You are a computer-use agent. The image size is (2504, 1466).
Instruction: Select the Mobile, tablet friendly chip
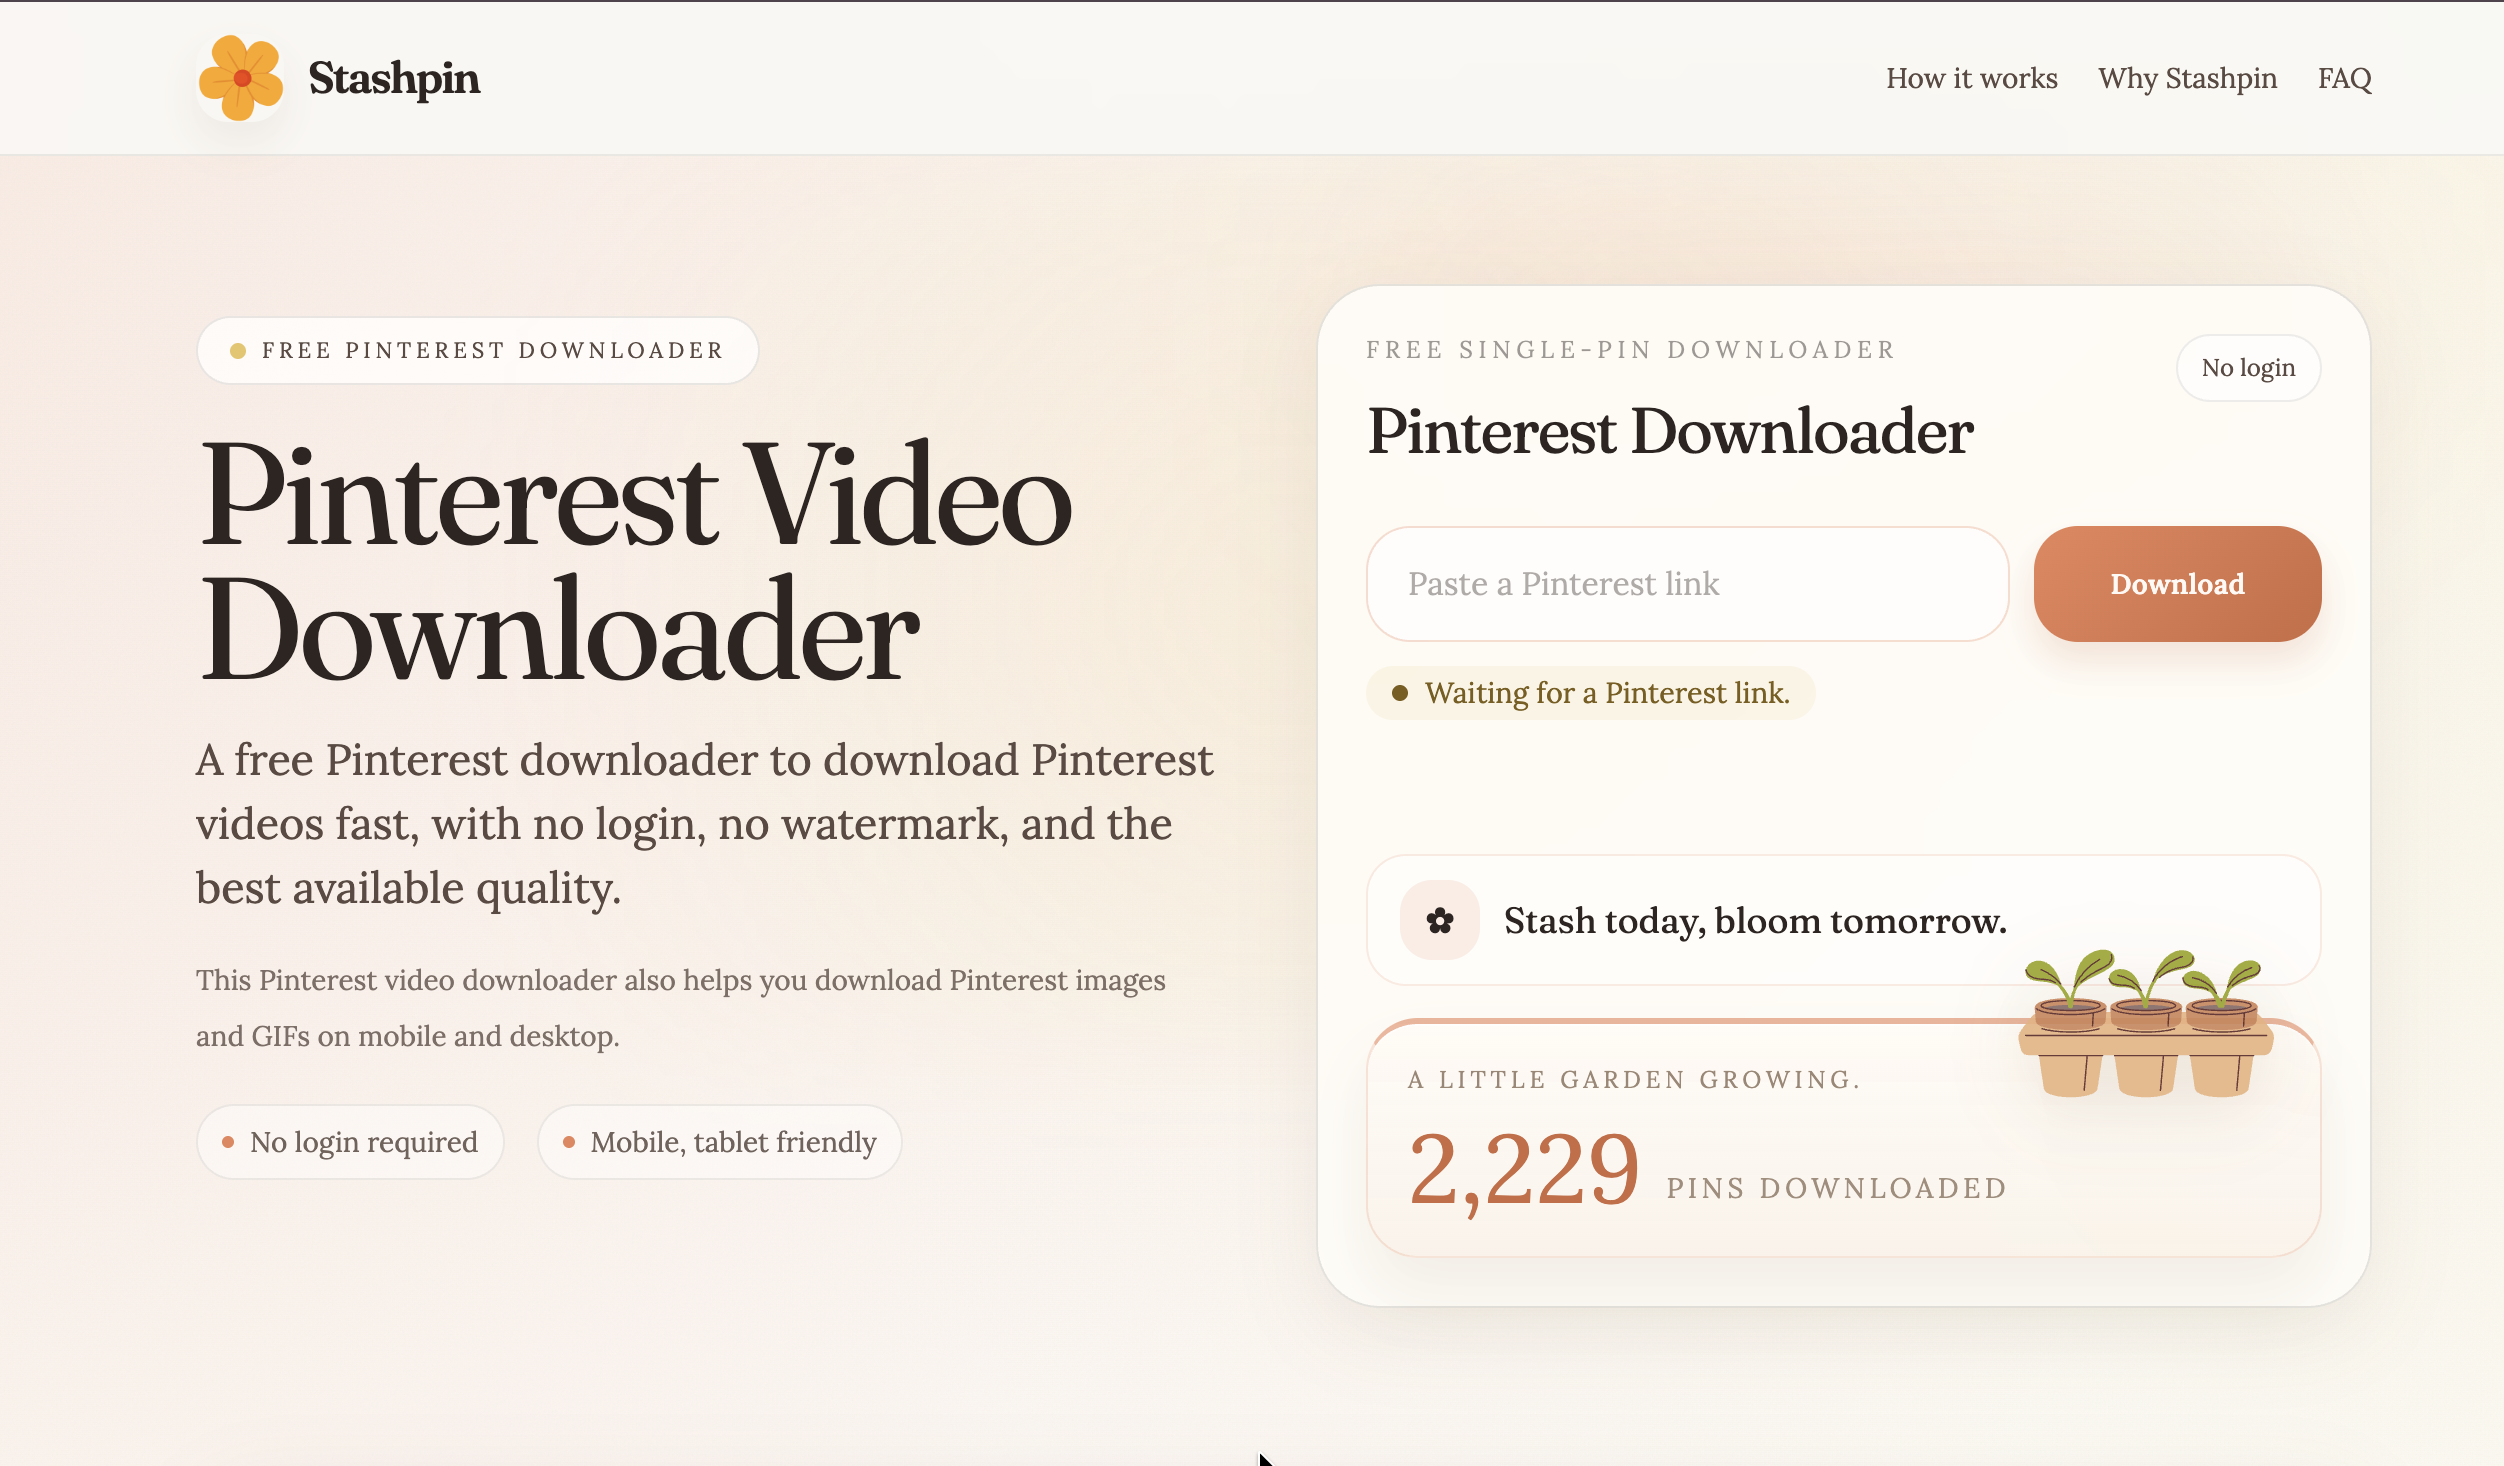tap(720, 1142)
